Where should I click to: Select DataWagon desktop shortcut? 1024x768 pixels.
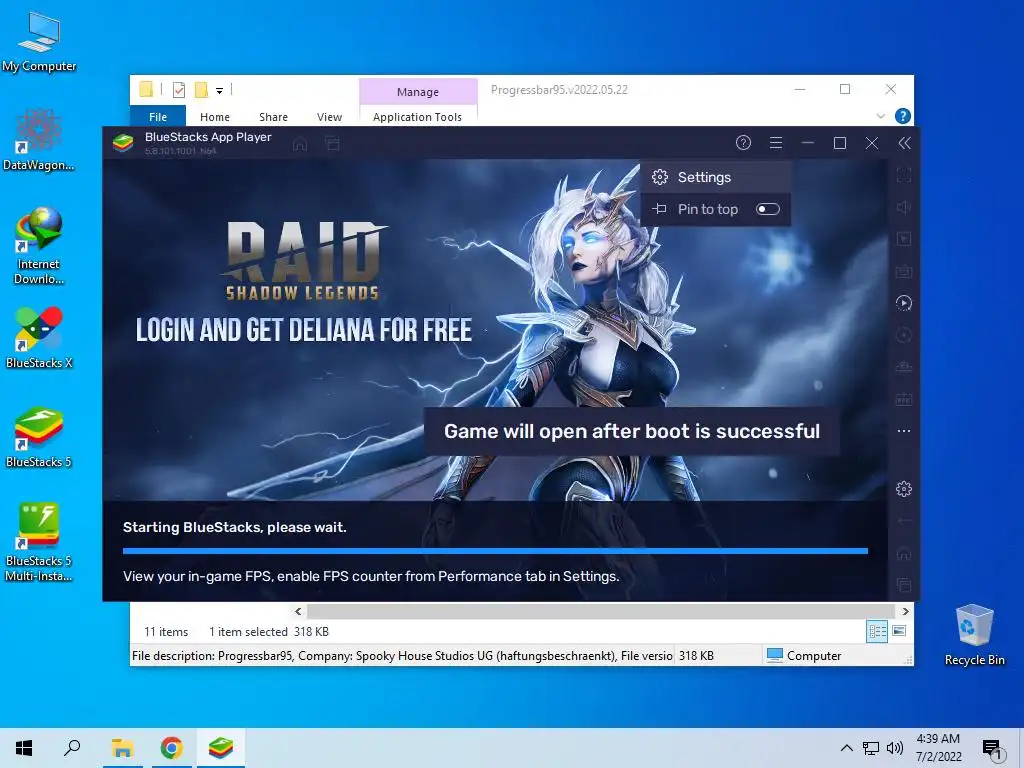pyautogui.click(x=39, y=140)
